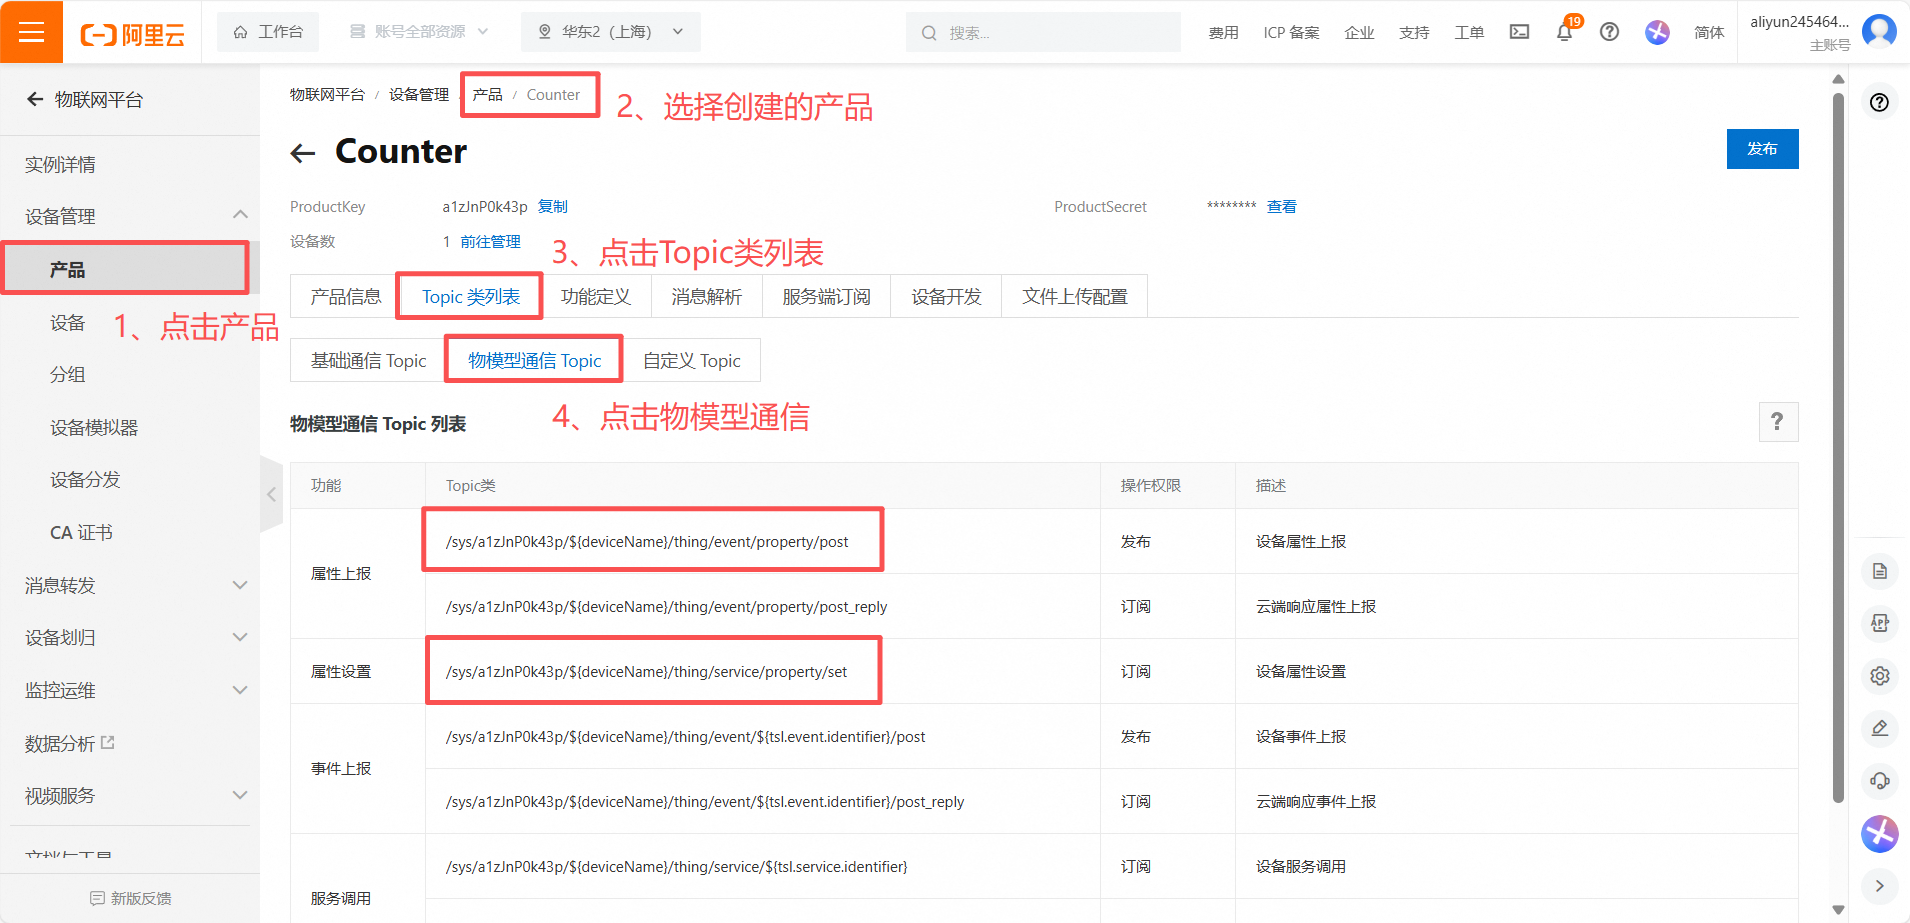Click the Topic list help question button
The image size is (1910, 923).
pos(1777,422)
